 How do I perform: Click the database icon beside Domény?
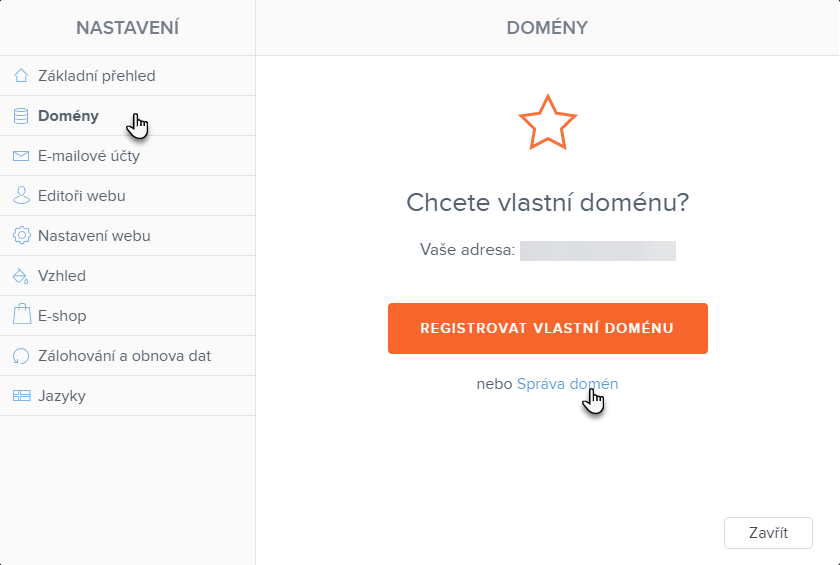pyautogui.click(x=21, y=116)
